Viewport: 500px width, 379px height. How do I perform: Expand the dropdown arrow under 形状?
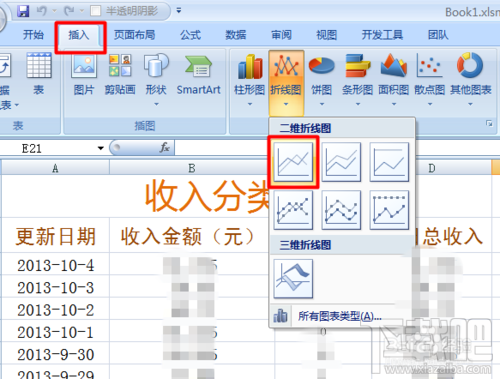tap(156, 104)
